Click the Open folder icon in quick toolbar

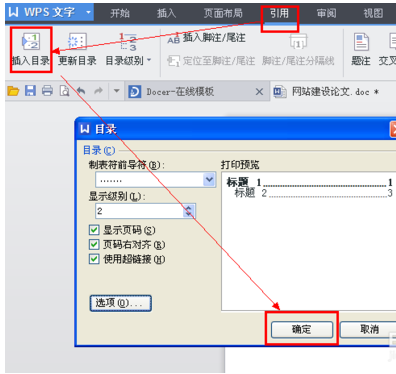13,91
